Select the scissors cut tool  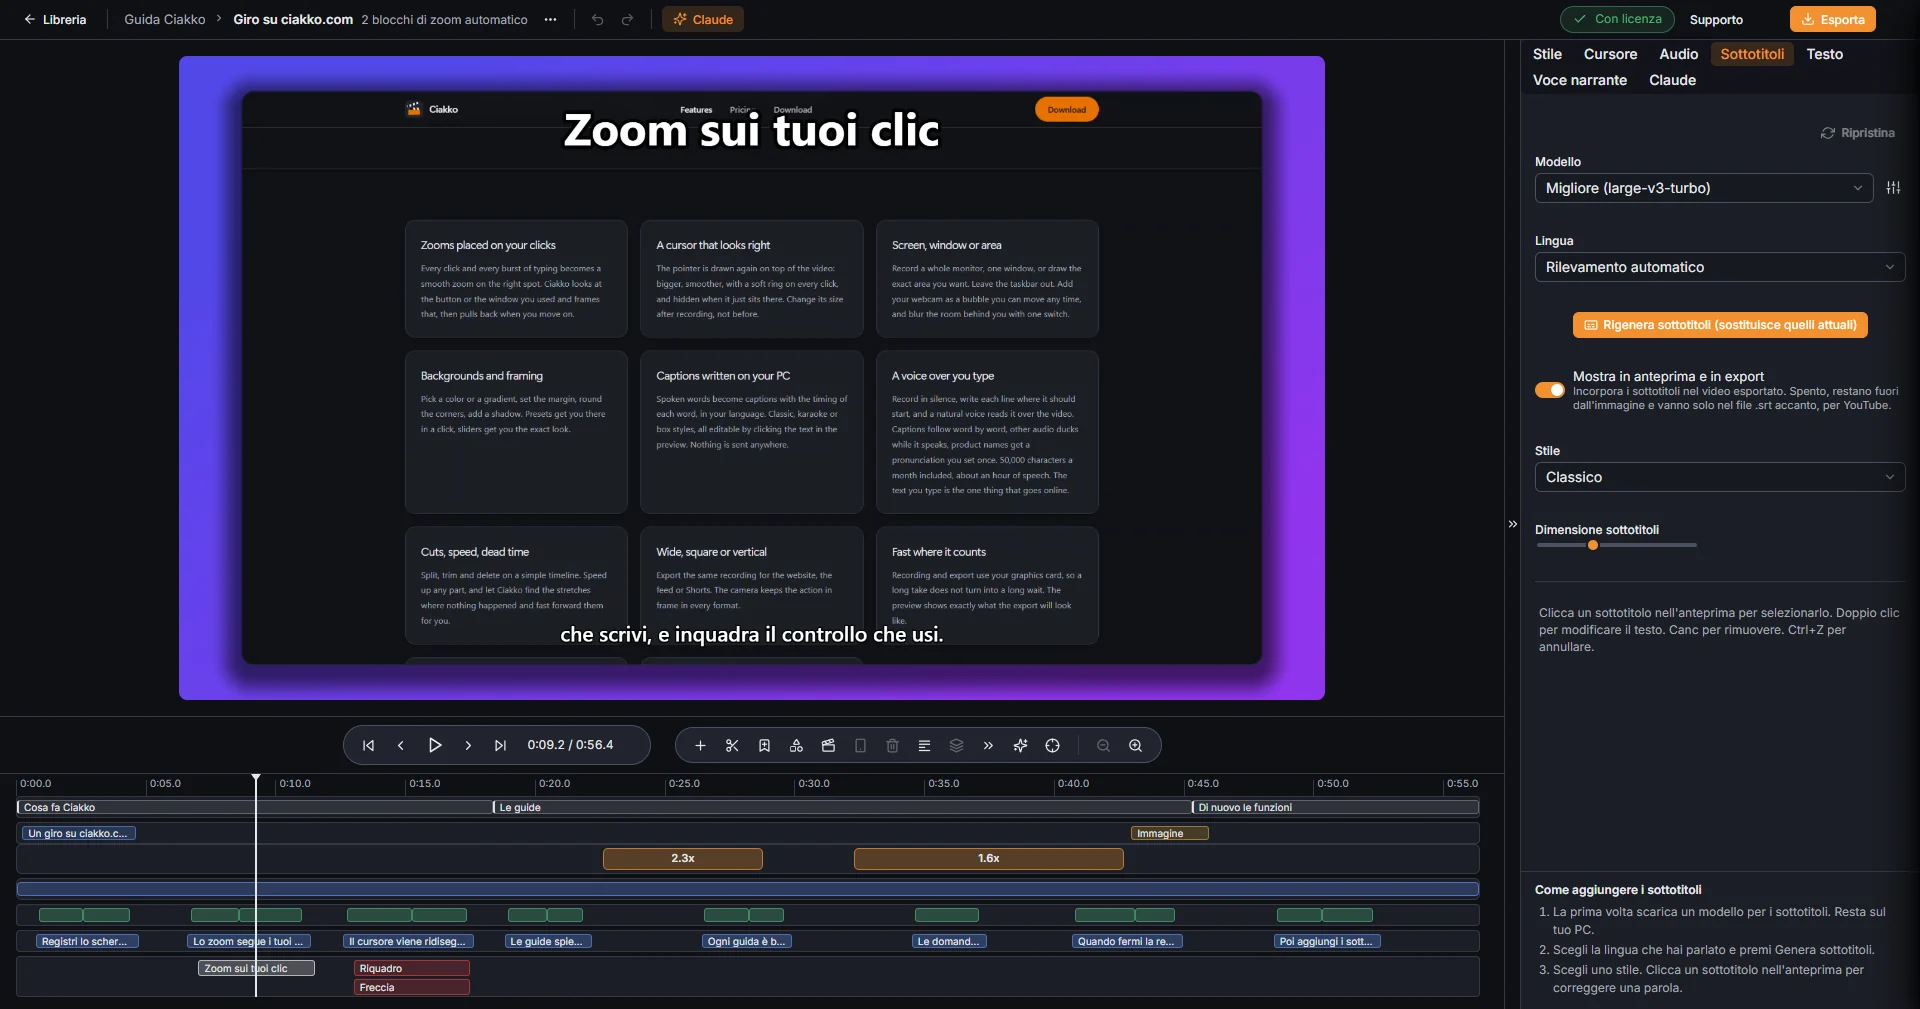732,745
